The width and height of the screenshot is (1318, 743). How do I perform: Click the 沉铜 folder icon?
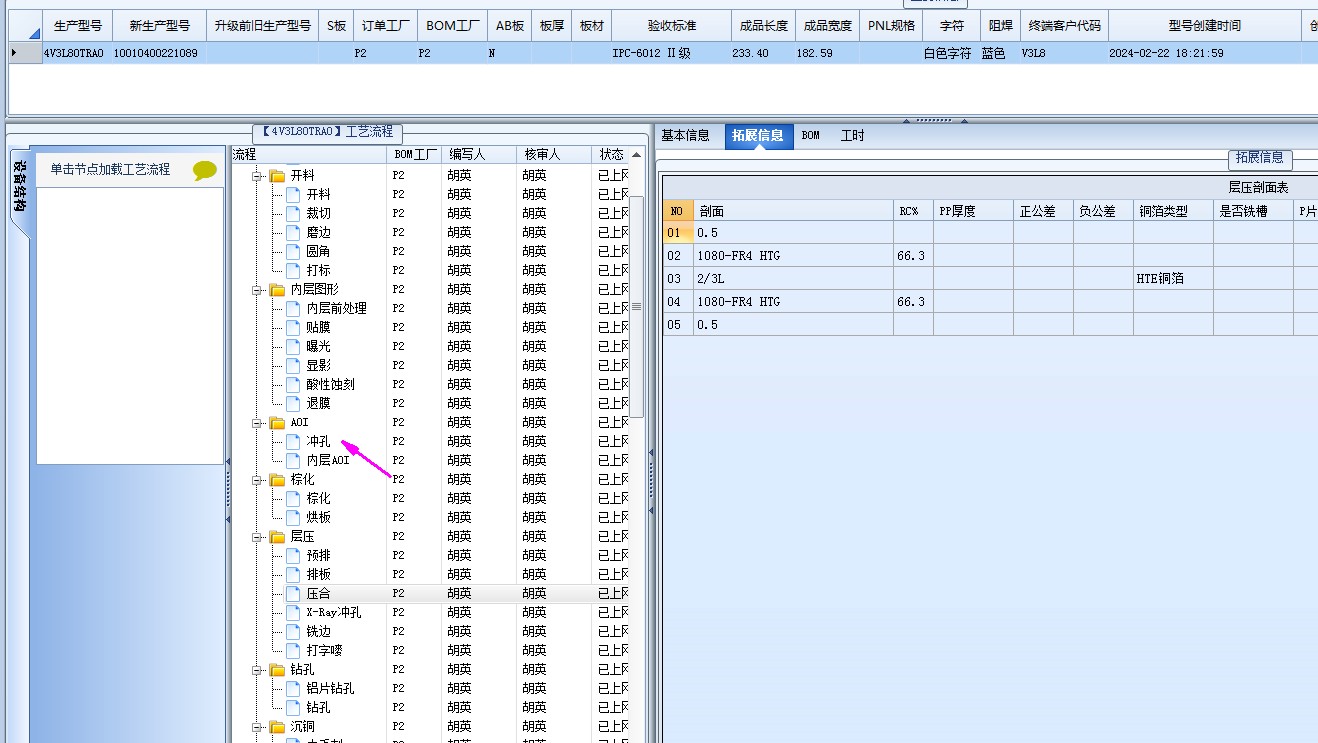point(277,726)
